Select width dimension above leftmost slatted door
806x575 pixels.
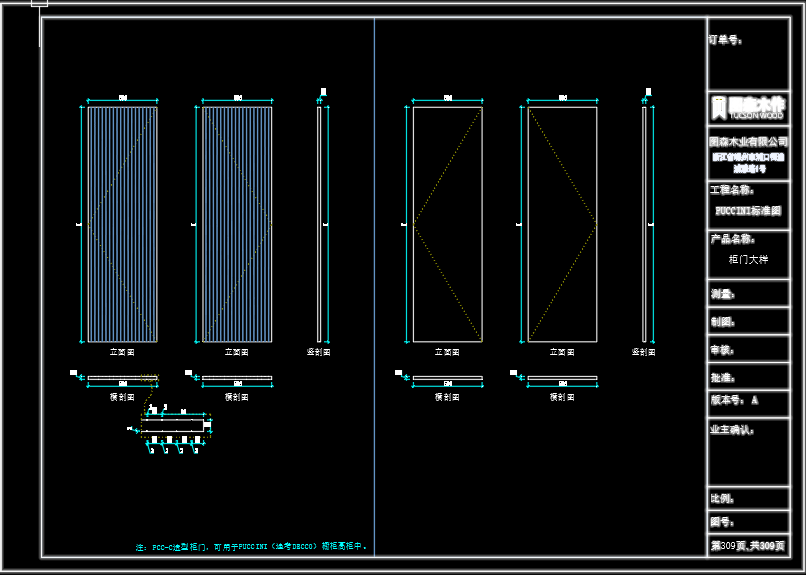click(x=122, y=100)
